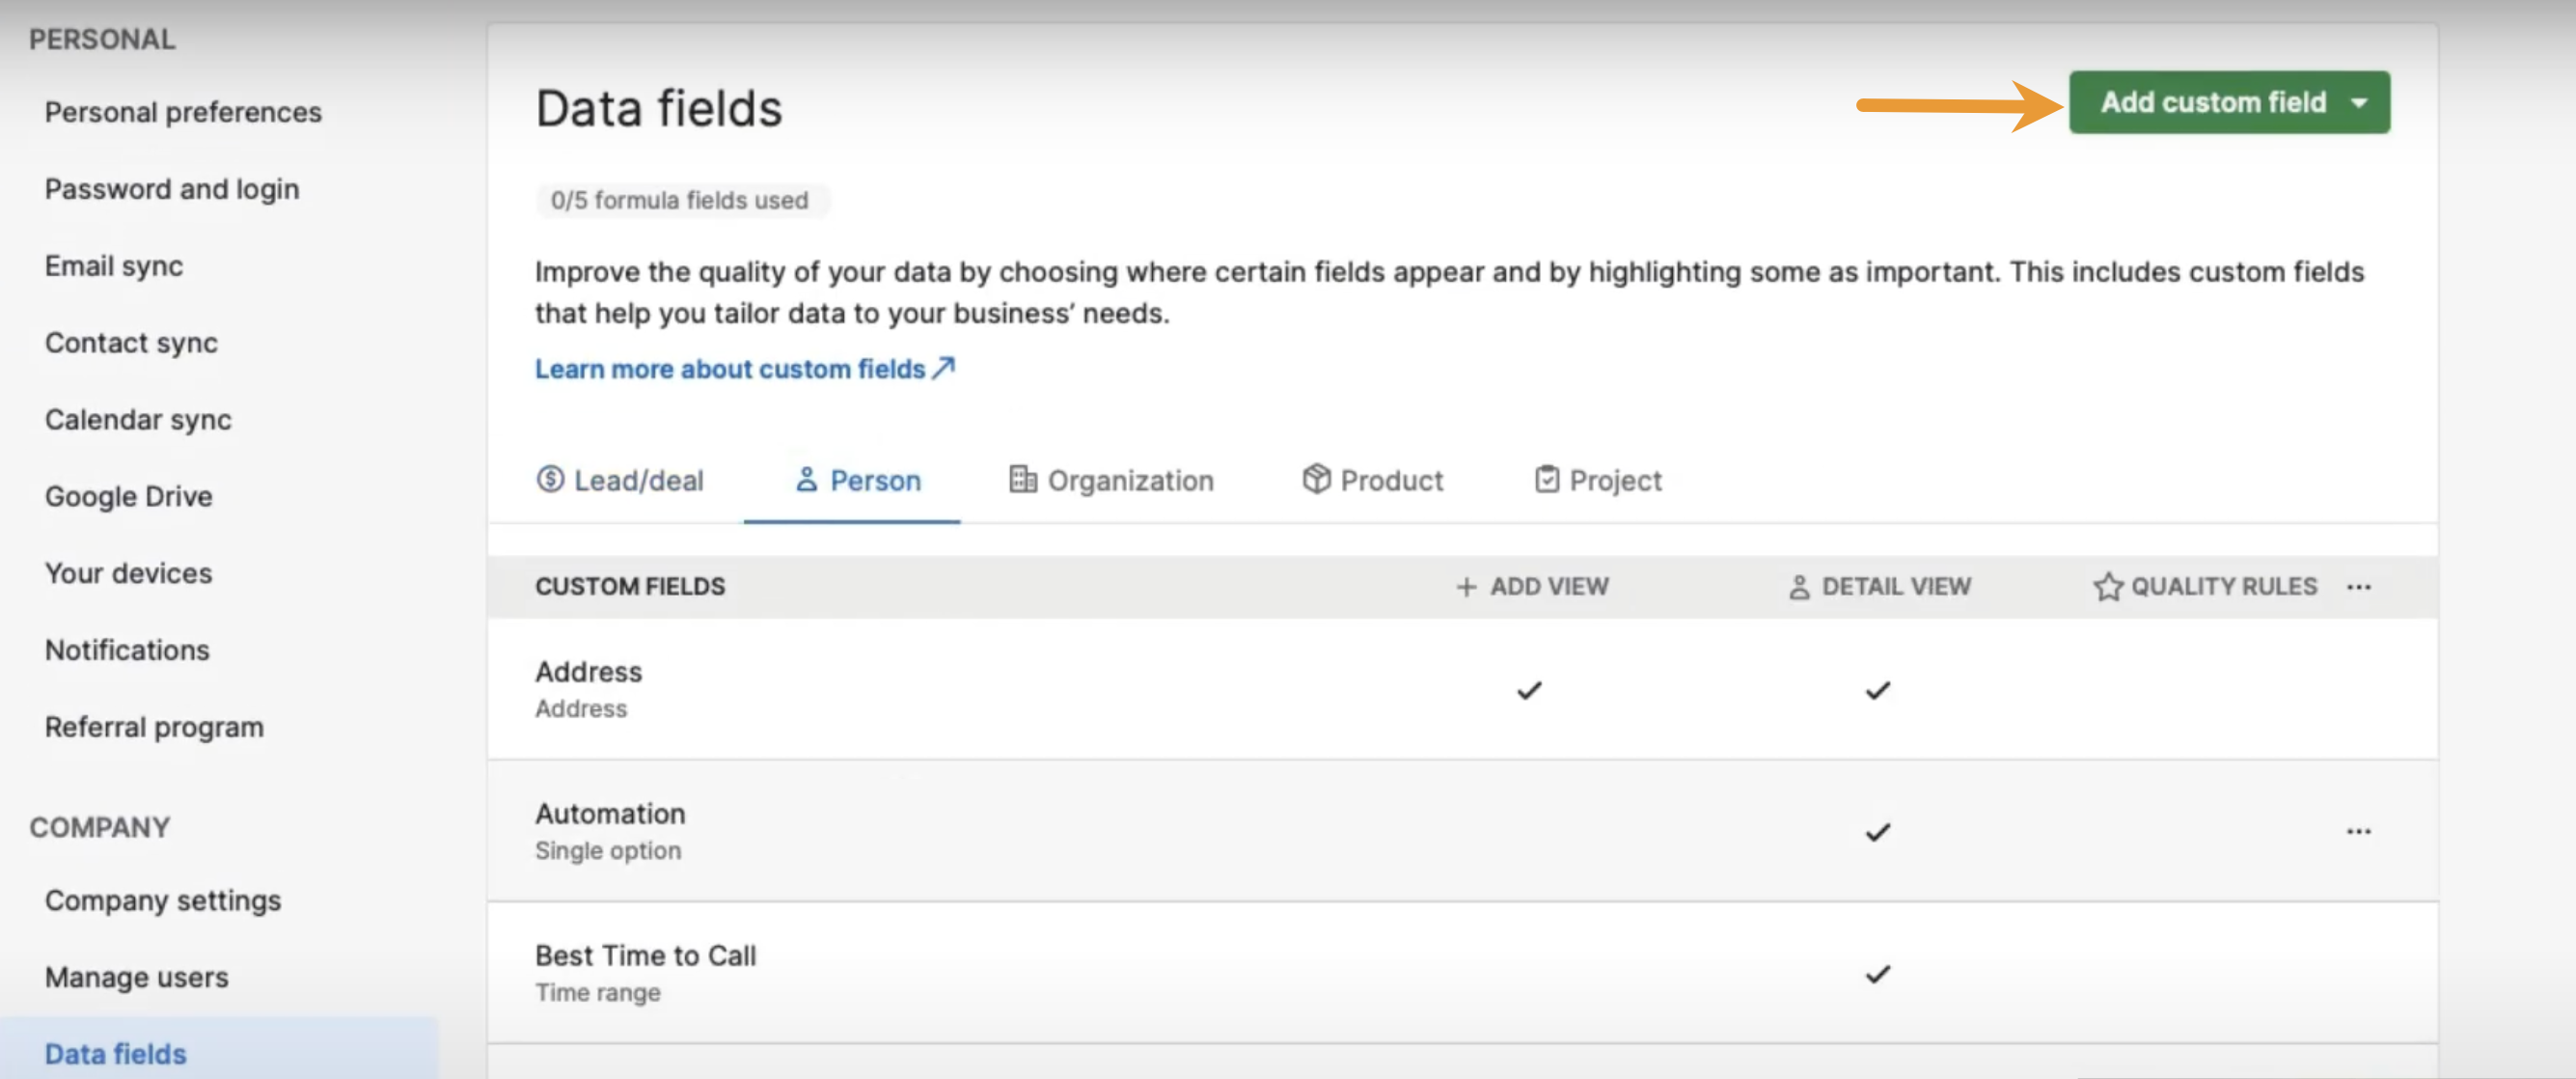Toggle Address detail view checkmark

[x=1877, y=690]
